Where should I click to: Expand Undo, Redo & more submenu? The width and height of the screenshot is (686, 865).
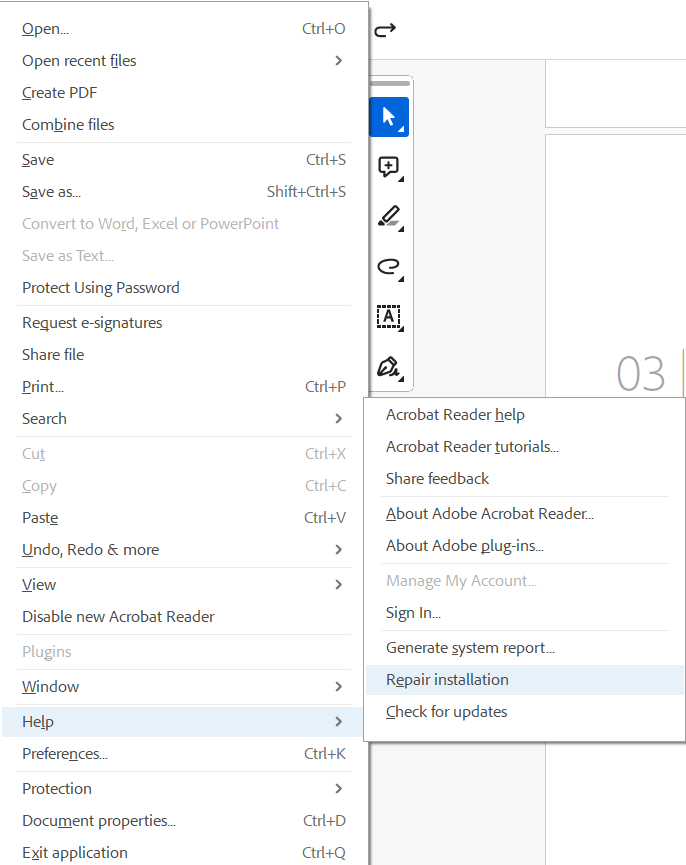pos(183,550)
